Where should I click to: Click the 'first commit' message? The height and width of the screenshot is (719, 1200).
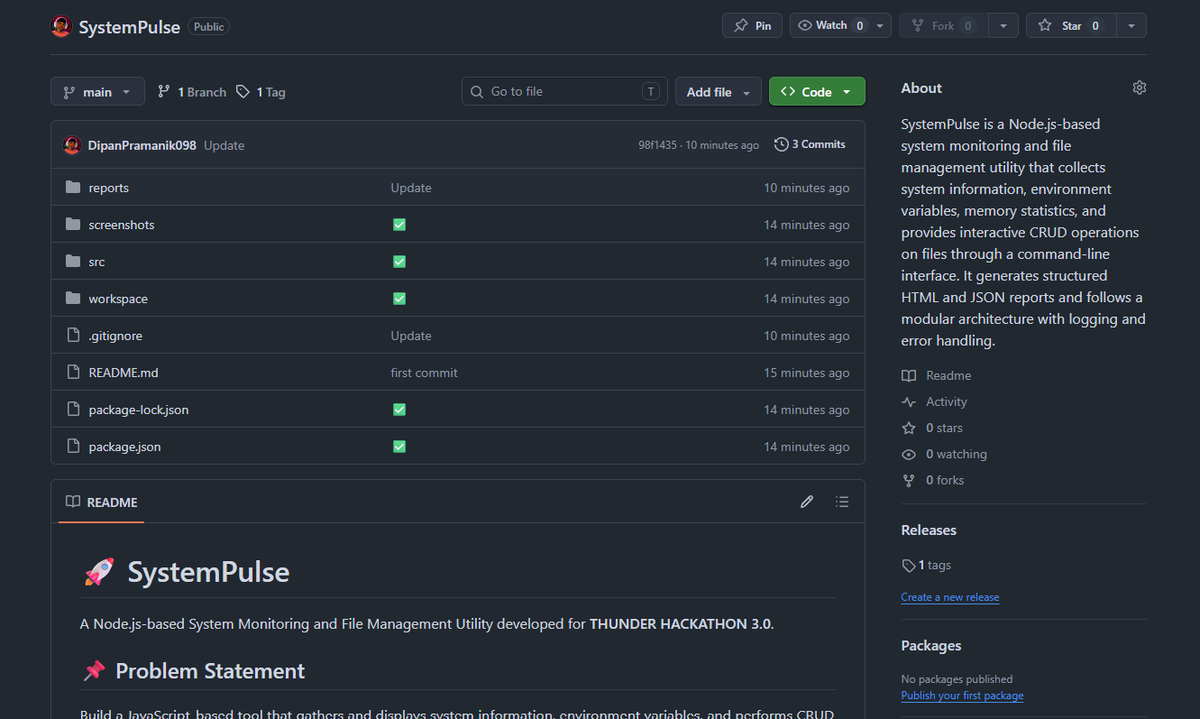[424, 373]
